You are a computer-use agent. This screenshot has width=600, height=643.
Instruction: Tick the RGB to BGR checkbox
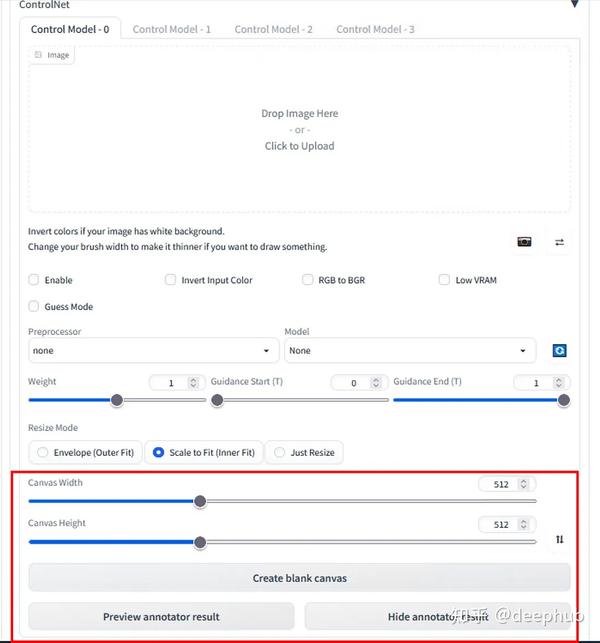coord(308,280)
